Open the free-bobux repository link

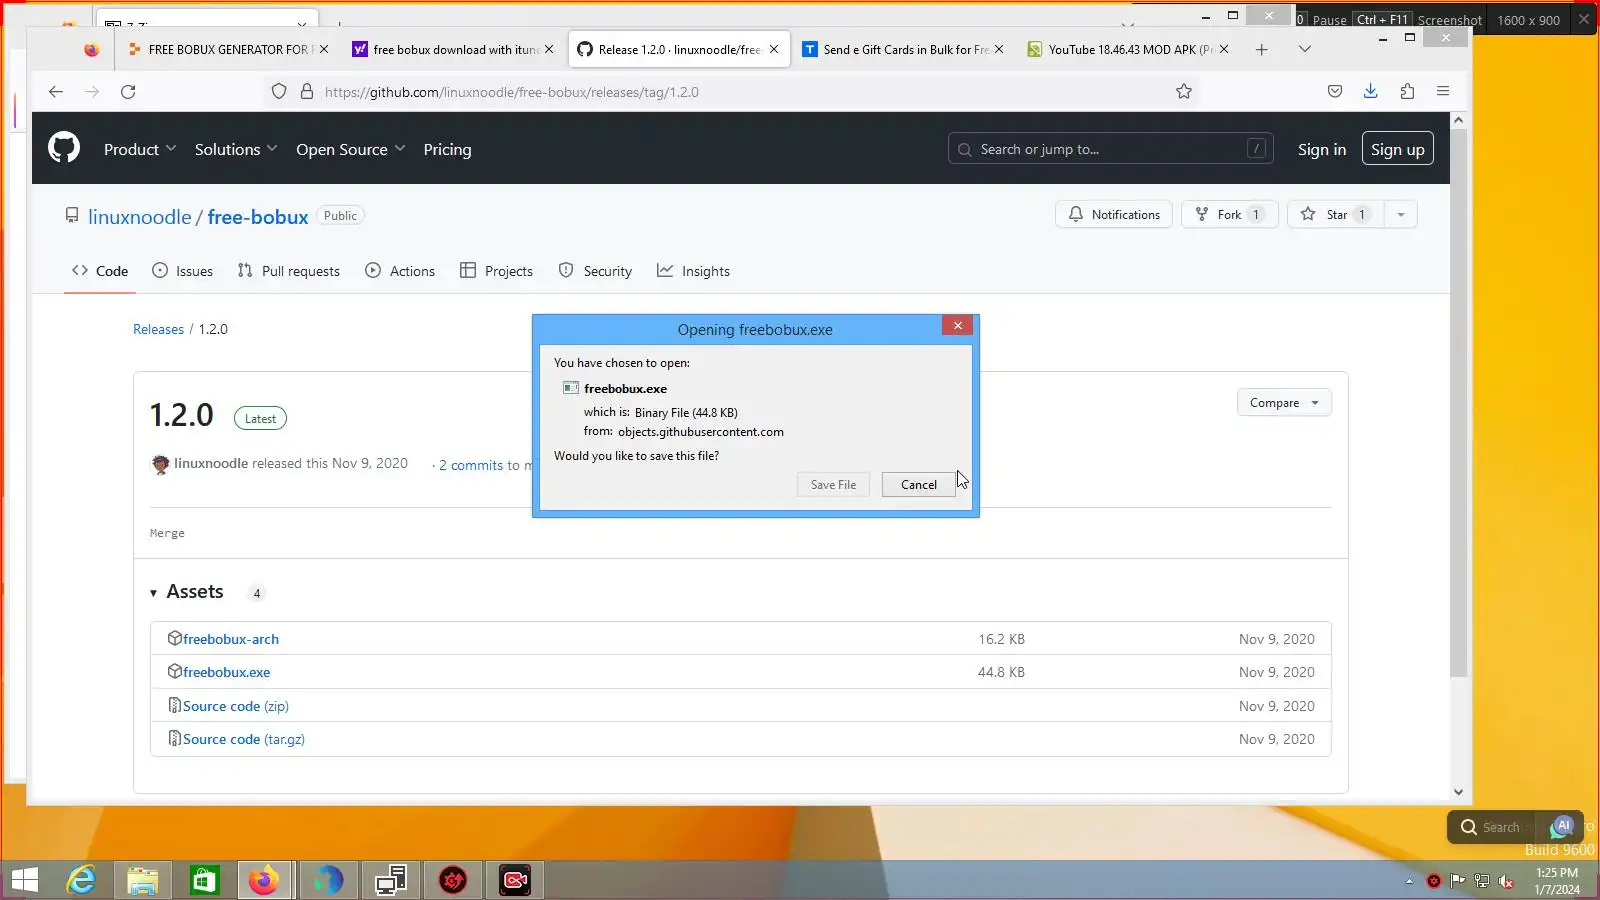tap(258, 217)
